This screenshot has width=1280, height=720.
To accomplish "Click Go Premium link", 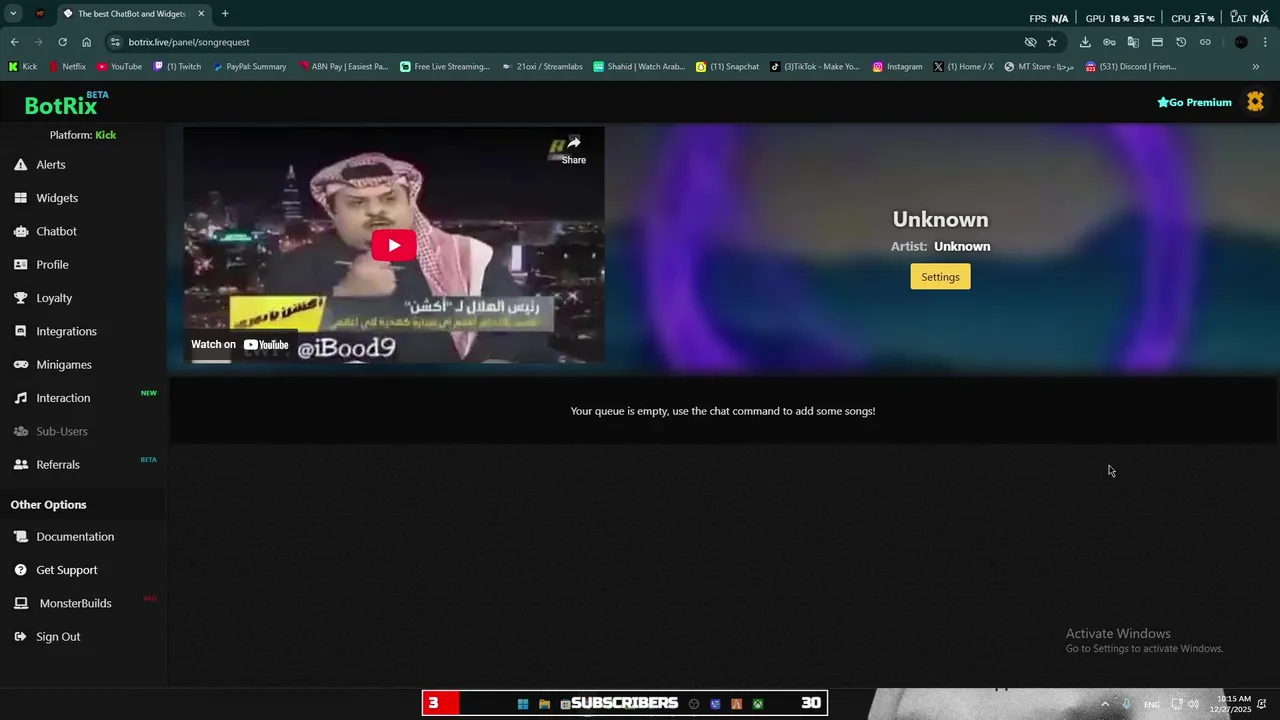I will coord(1194,102).
